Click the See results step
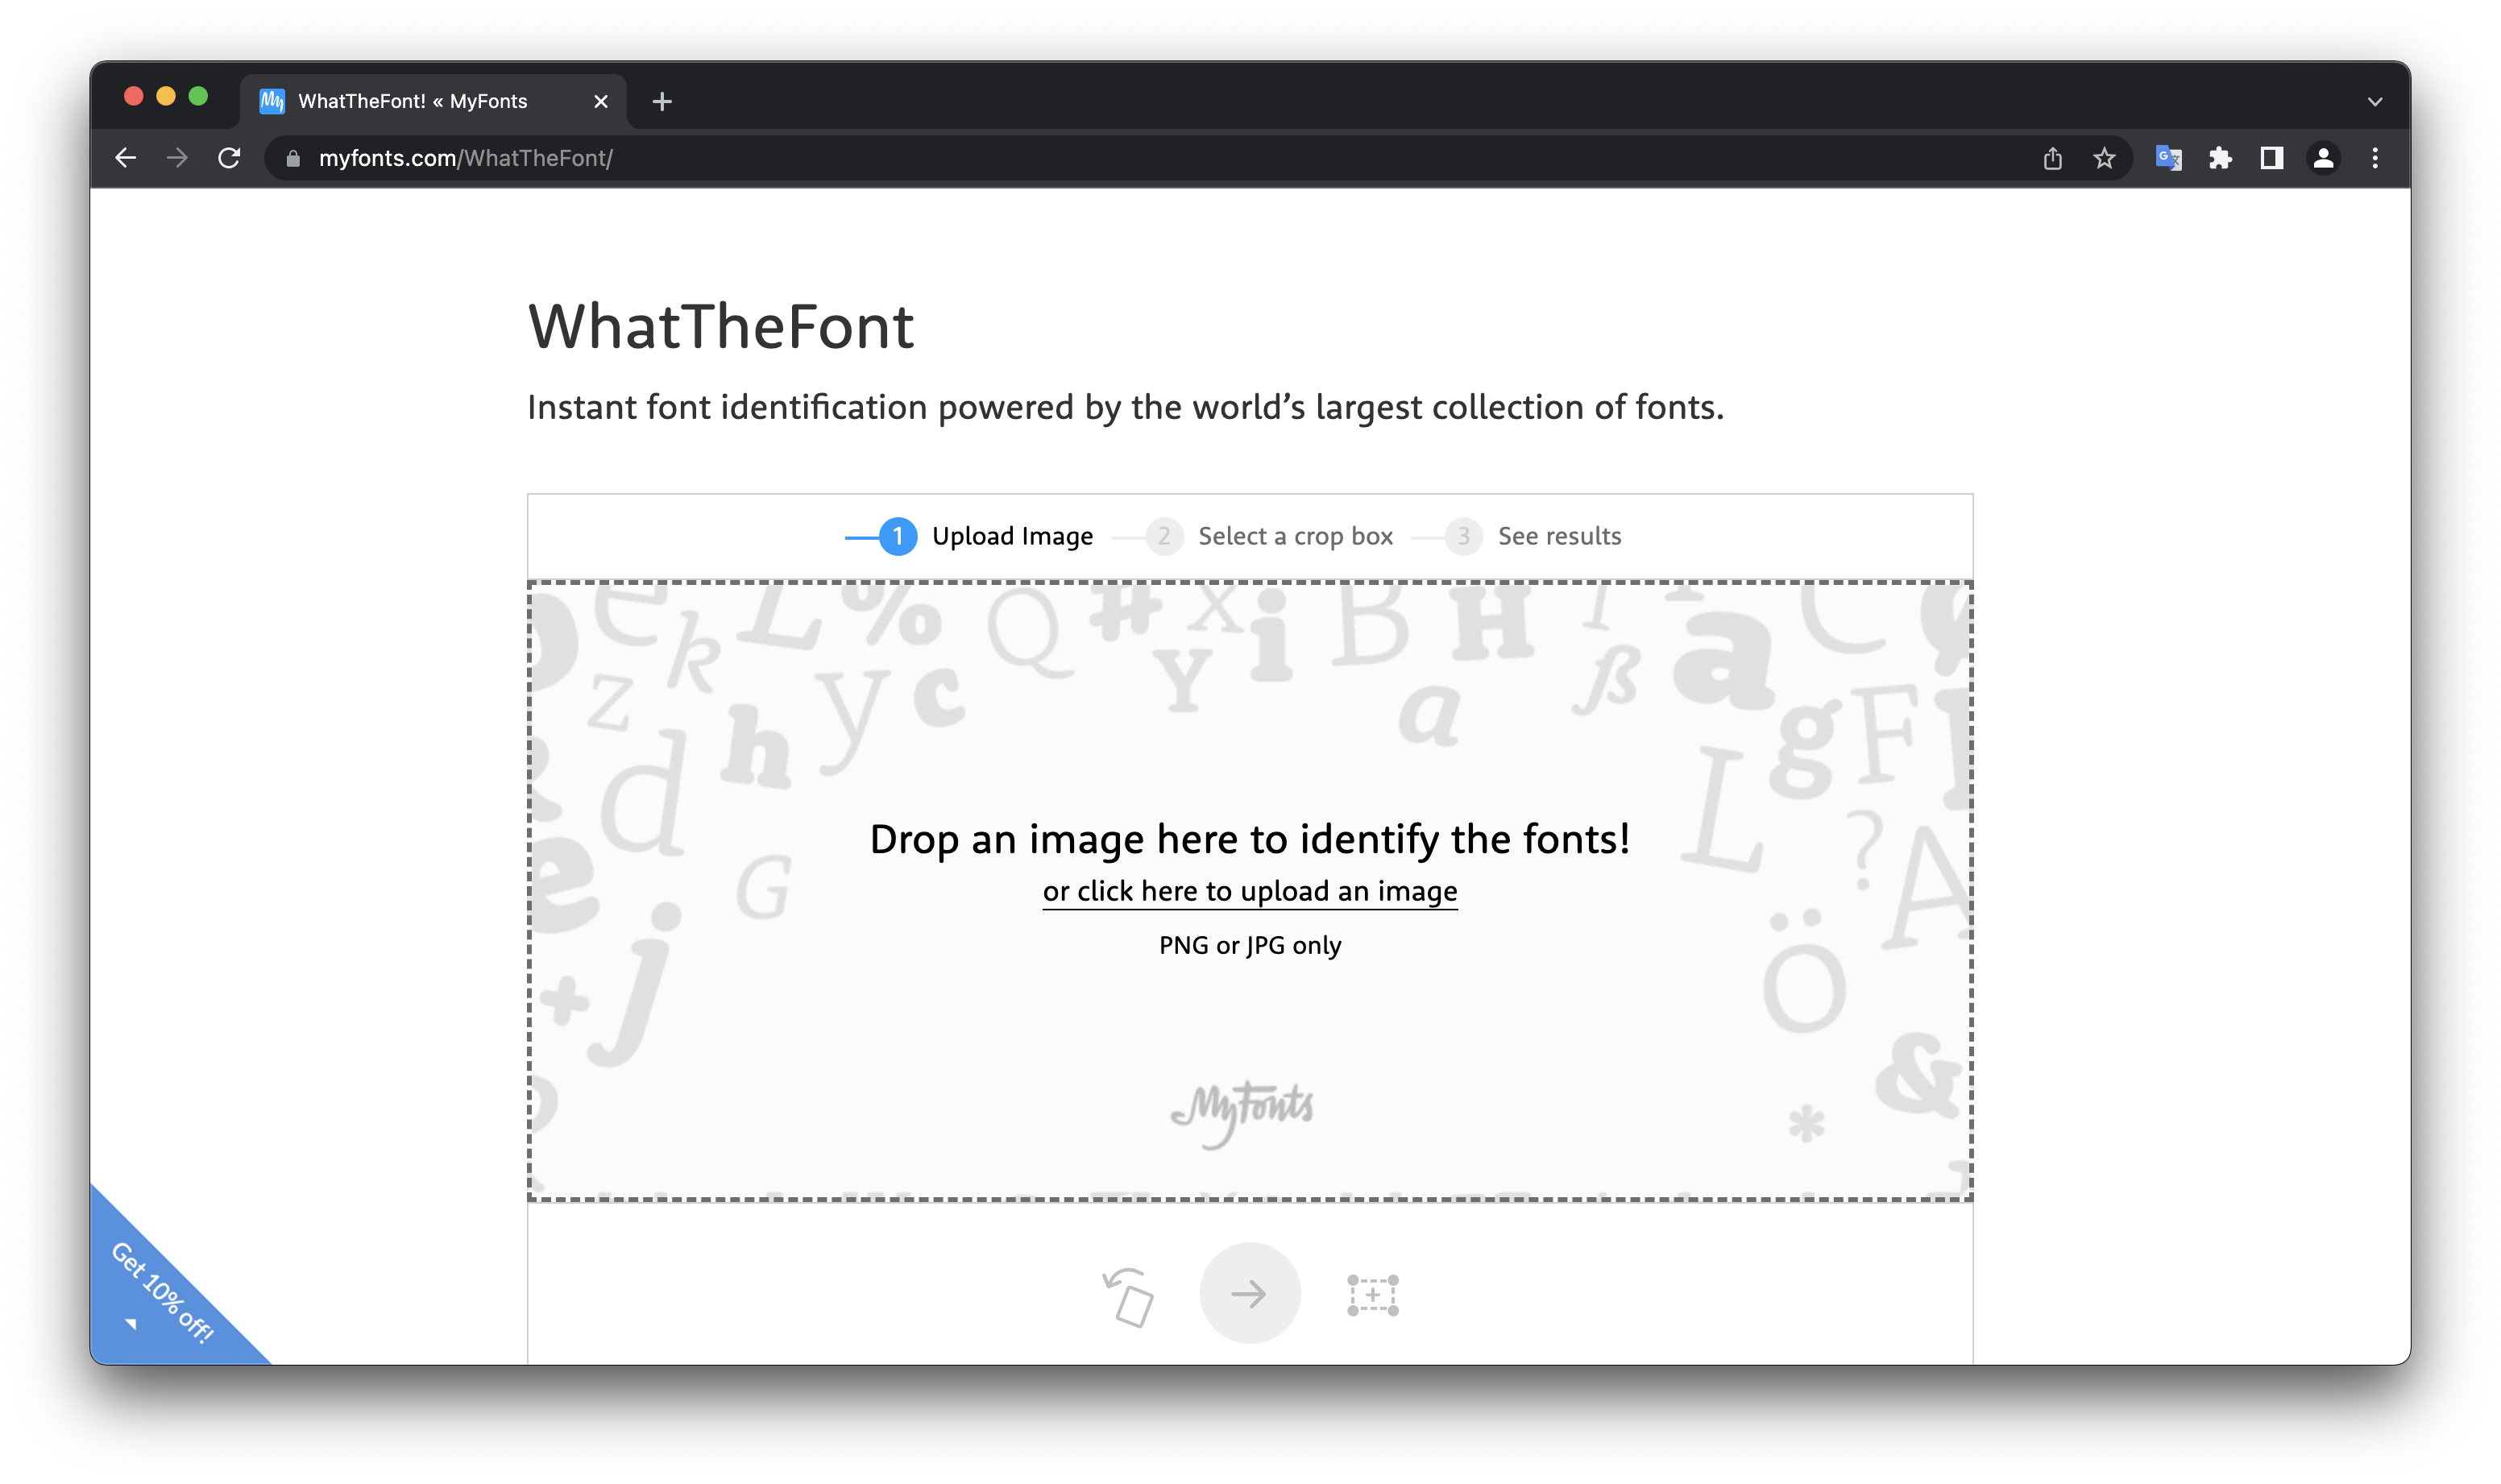 coord(1558,537)
